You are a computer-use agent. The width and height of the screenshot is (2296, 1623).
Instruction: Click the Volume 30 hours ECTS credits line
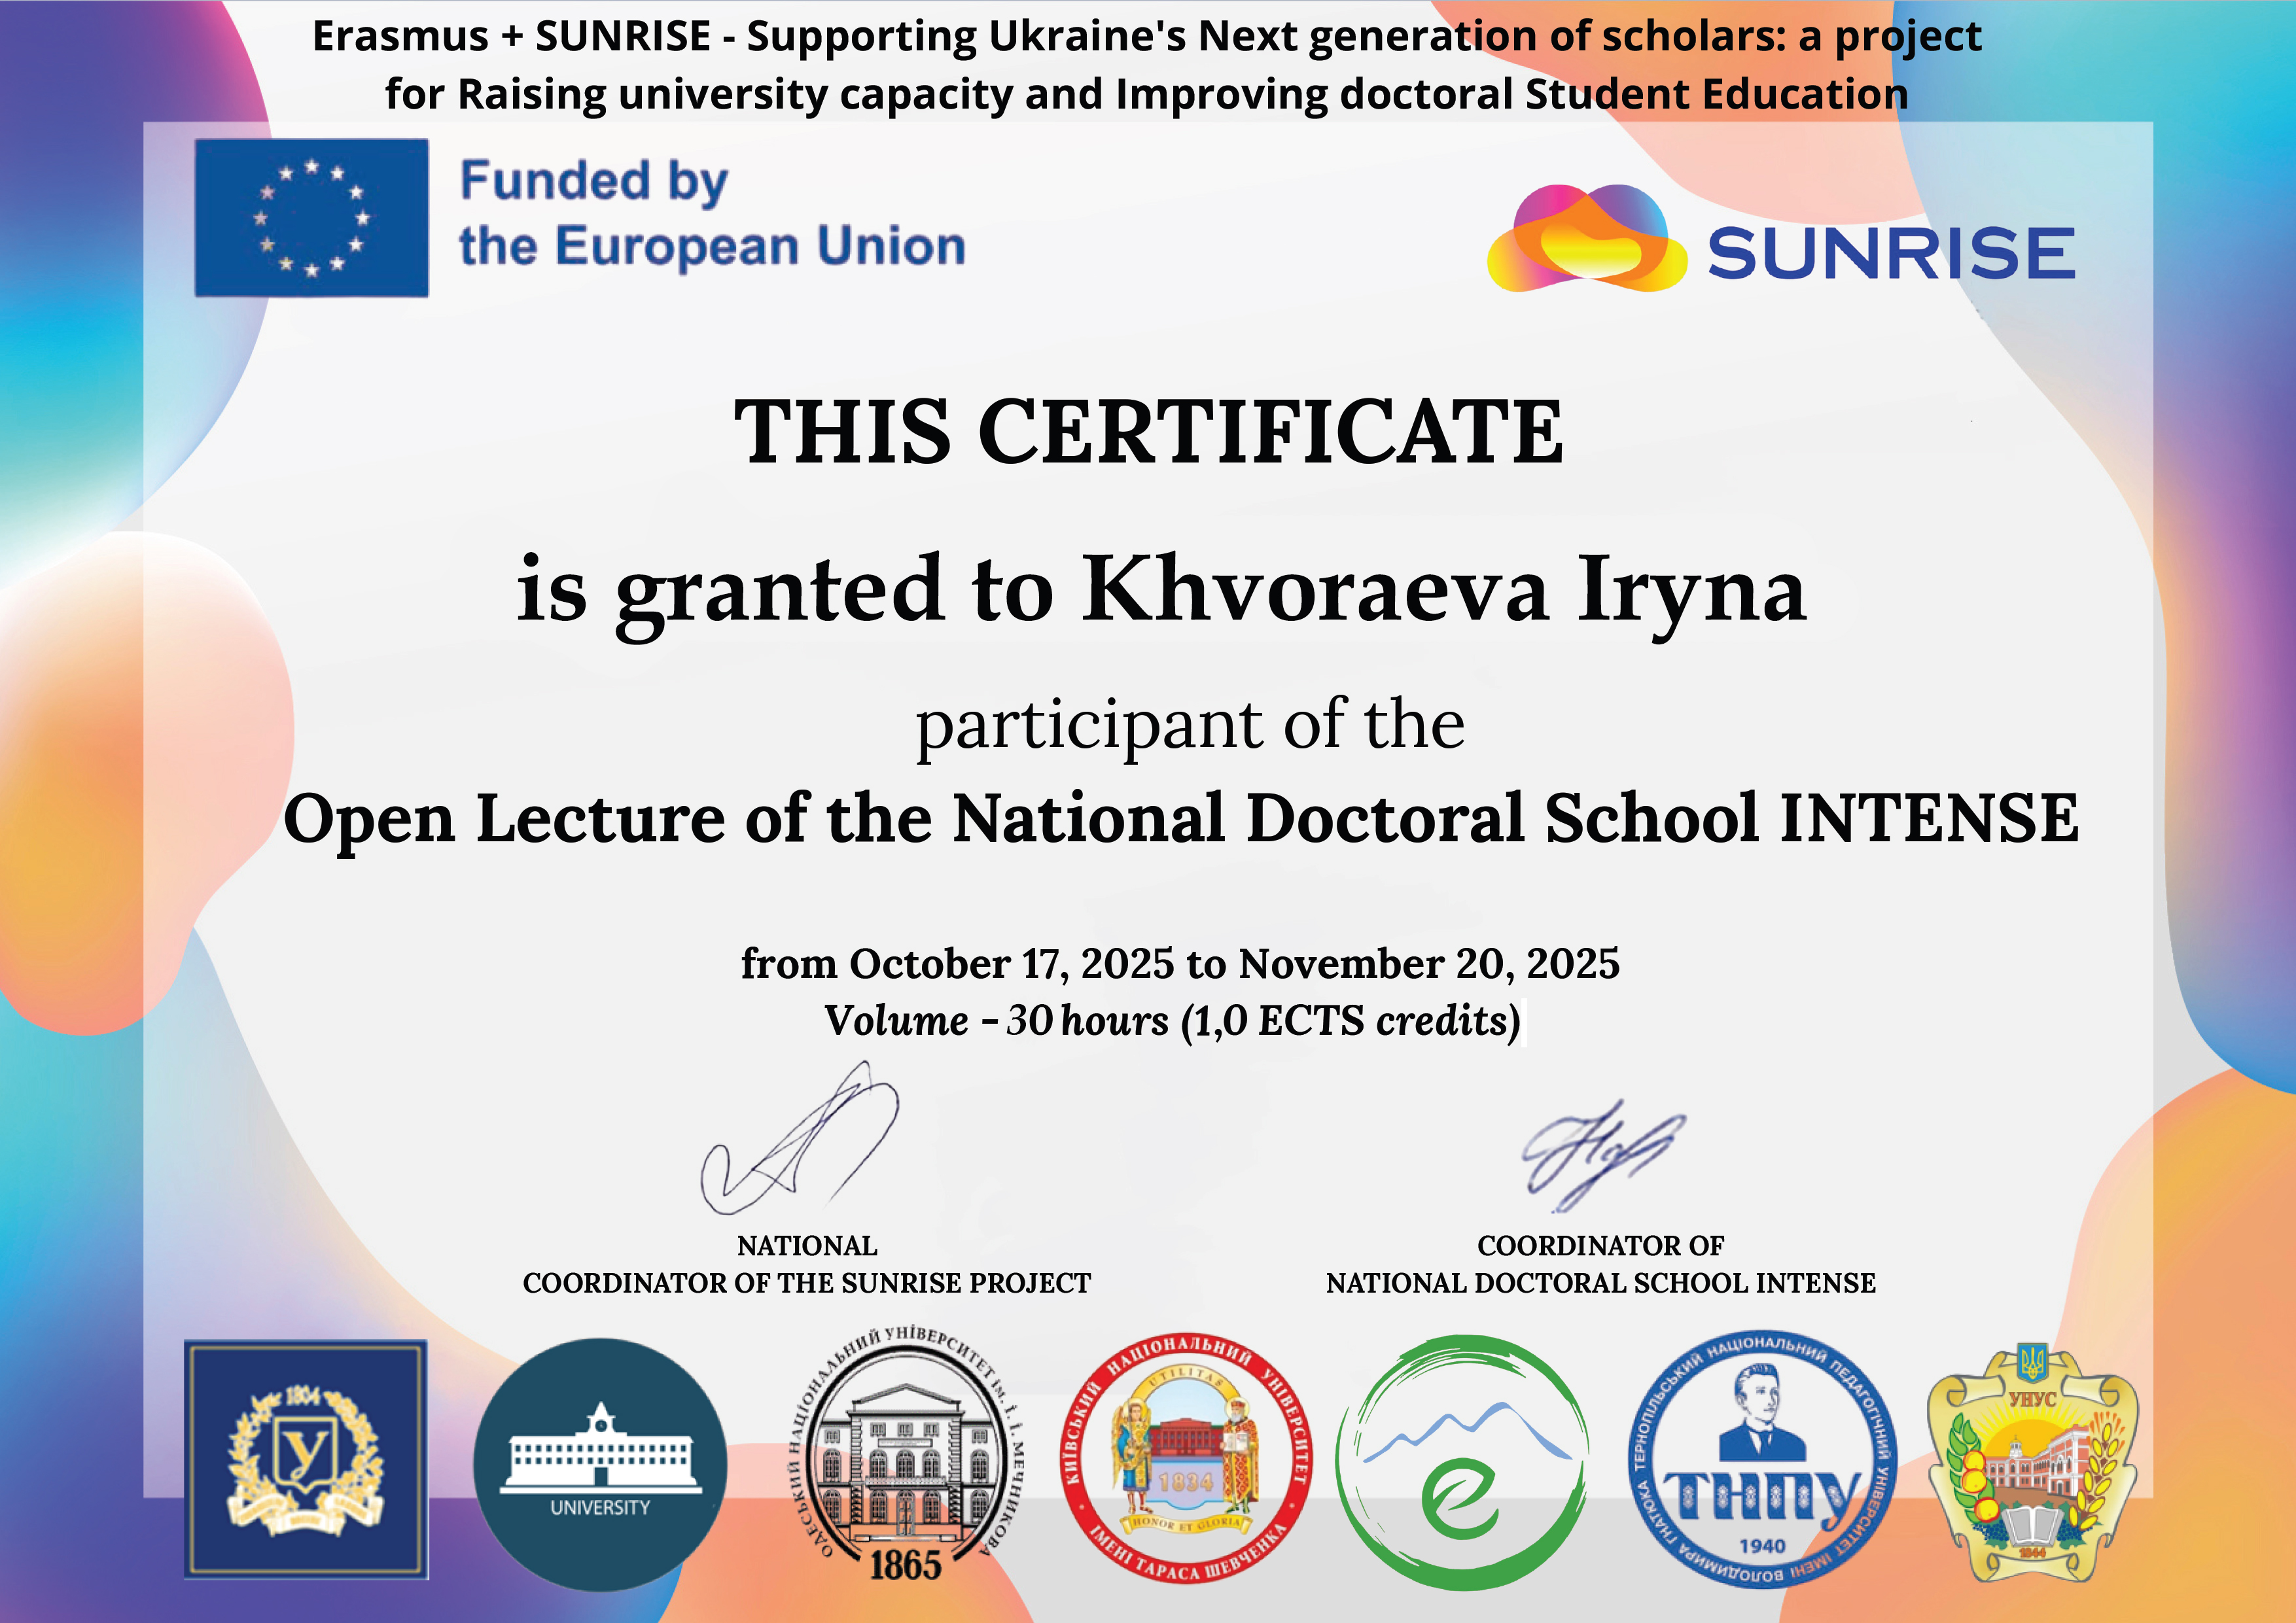click(x=1172, y=1021)
